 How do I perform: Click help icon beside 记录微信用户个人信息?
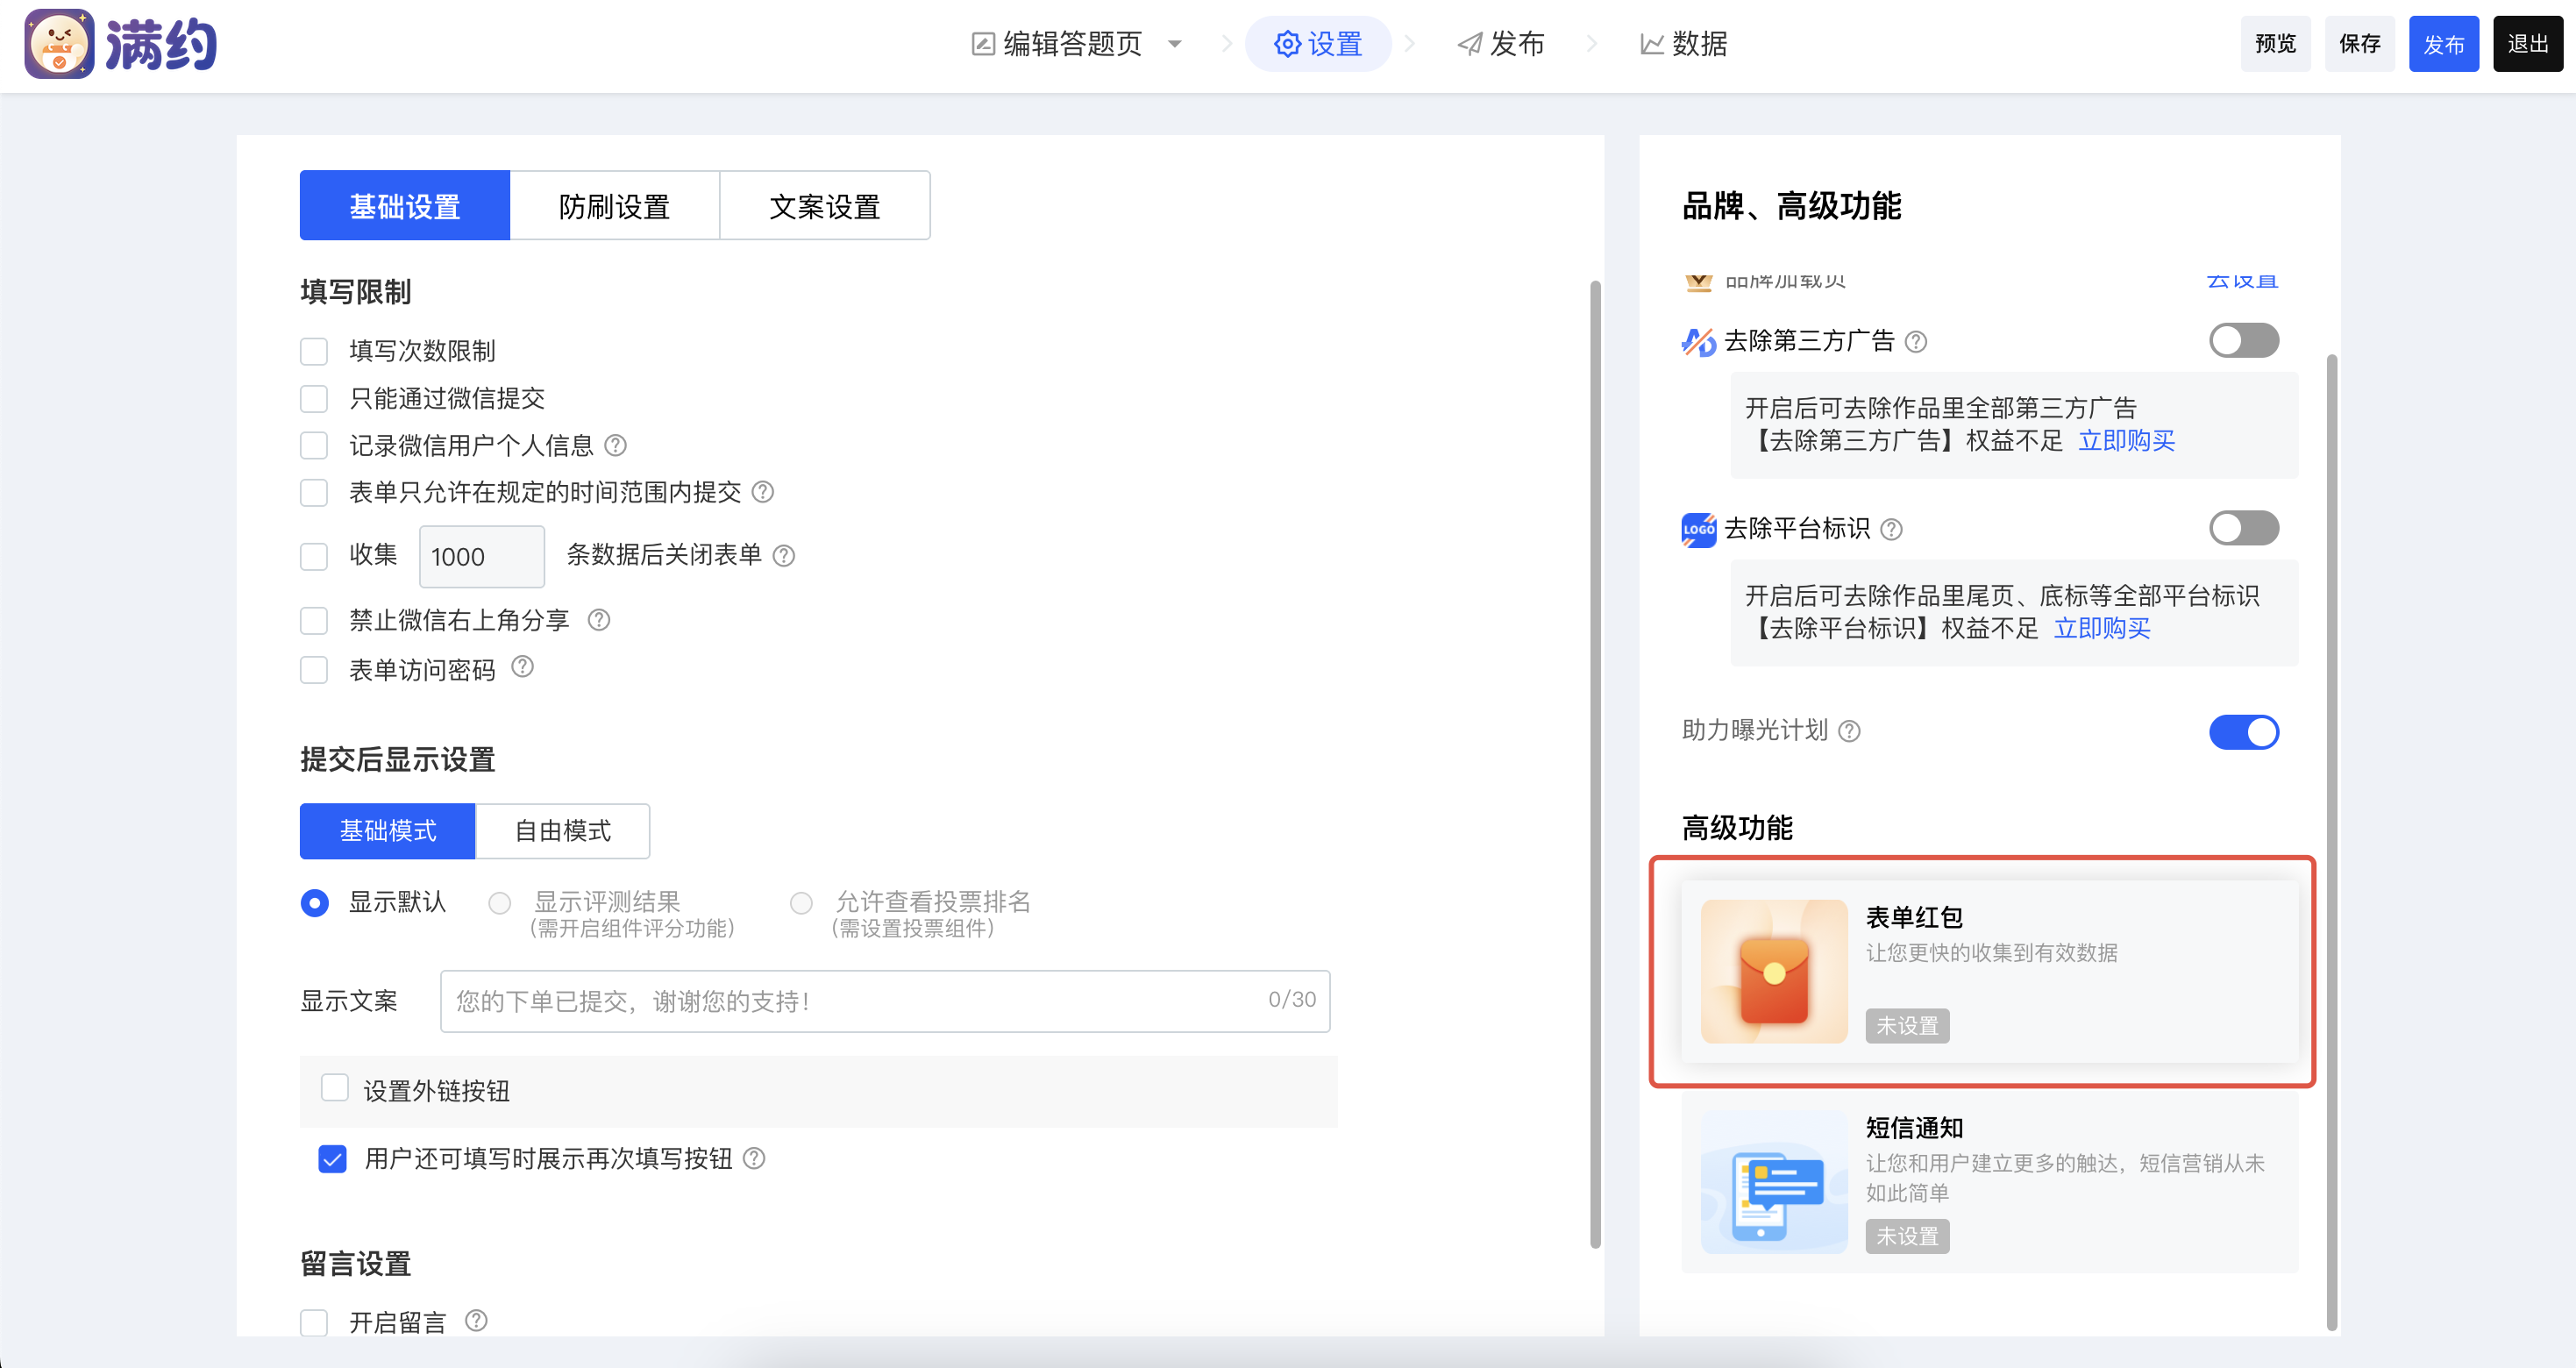(615, 445)
